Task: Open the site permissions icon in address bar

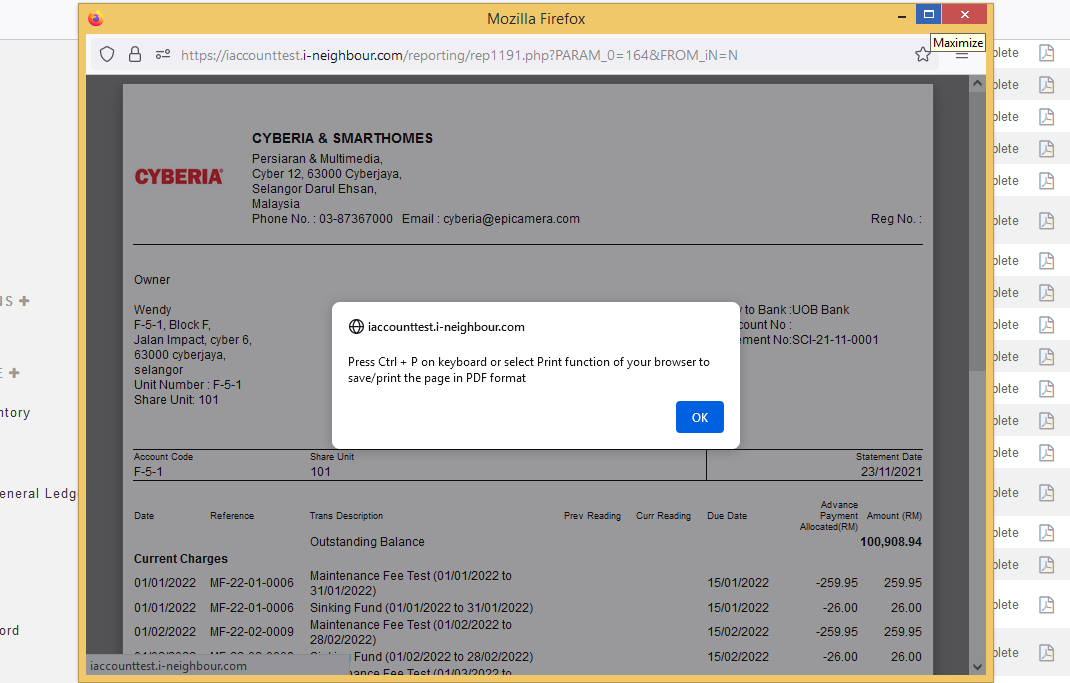Action: (x=162, y=55)
